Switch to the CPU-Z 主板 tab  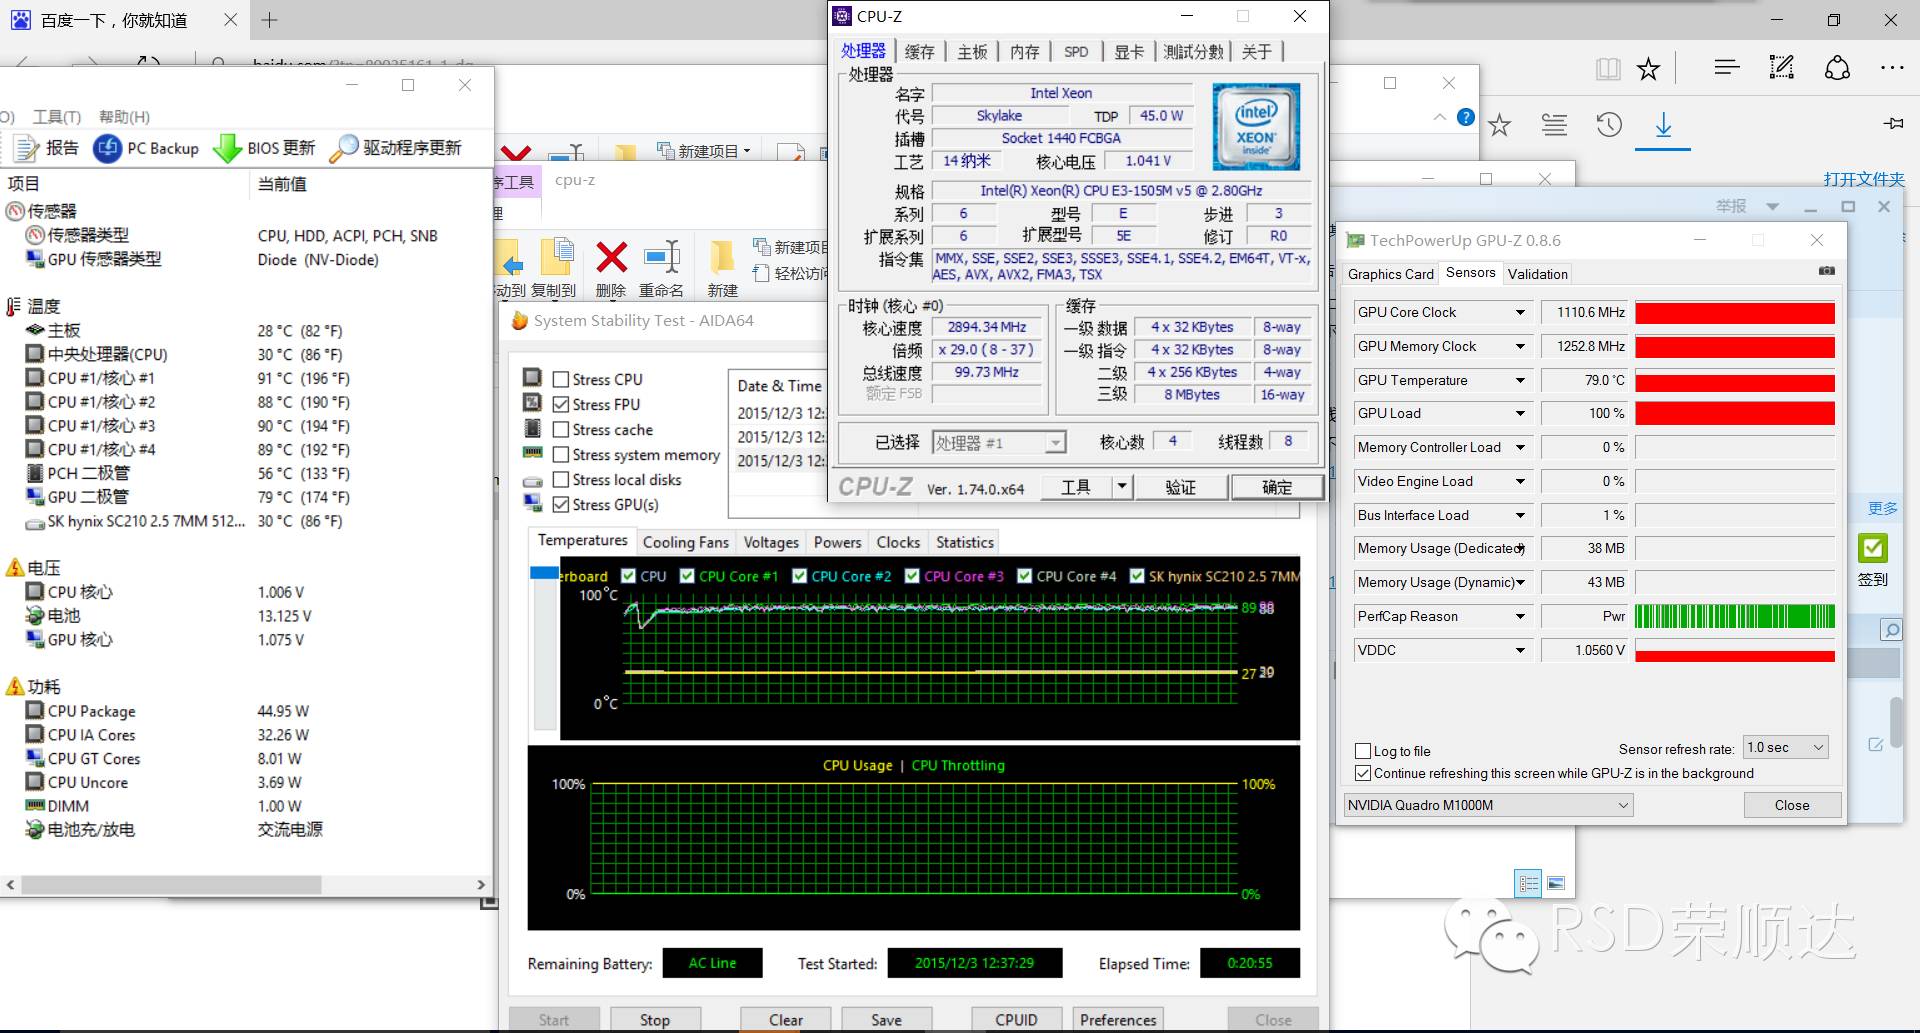(972, 52)
